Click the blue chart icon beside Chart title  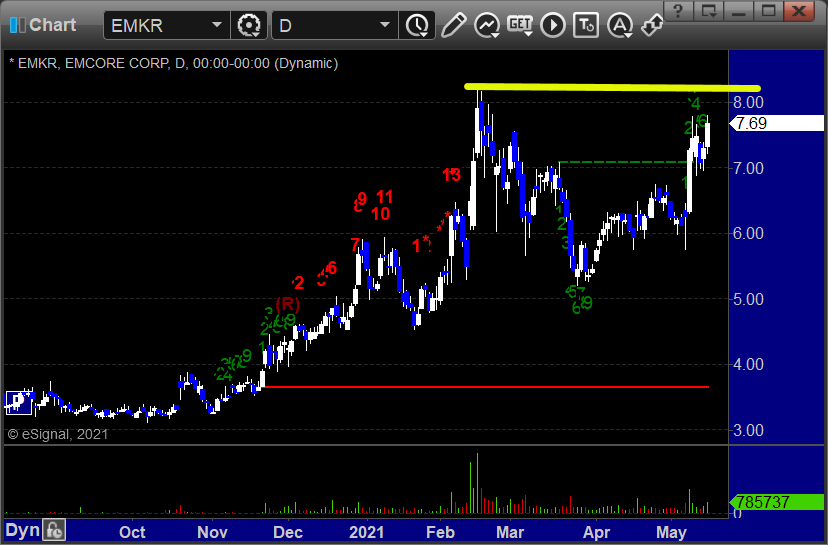[17, 25]
